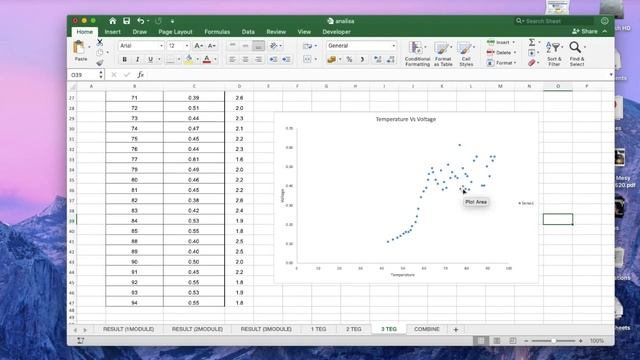Open the font size 12 dropdown
The image size is (640, 360).
(187, 46)
